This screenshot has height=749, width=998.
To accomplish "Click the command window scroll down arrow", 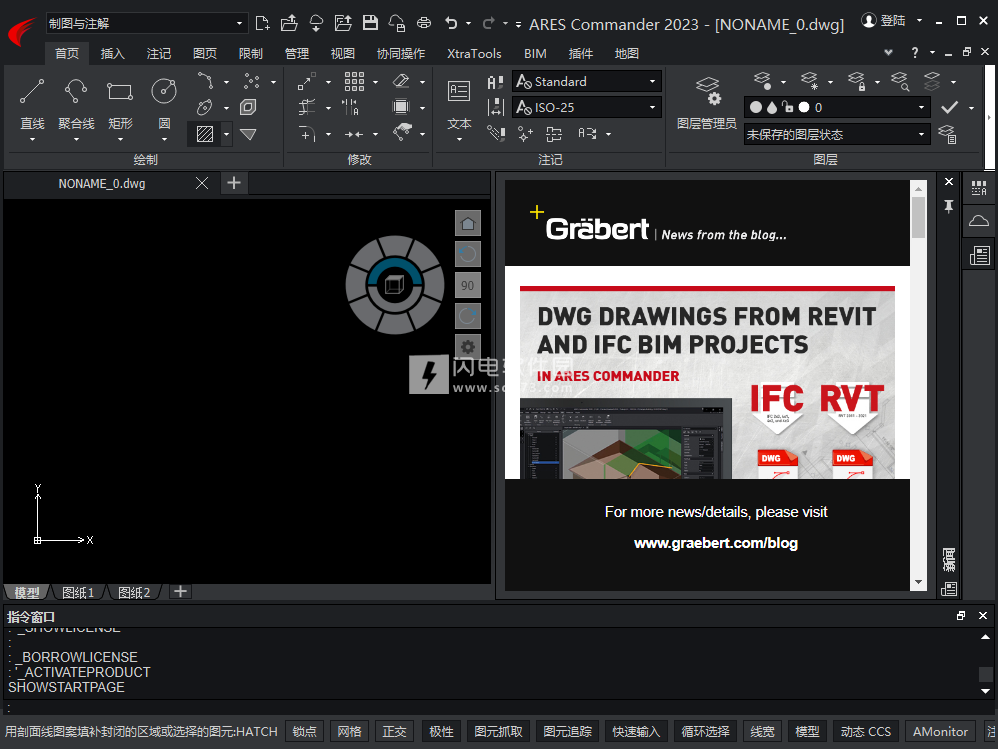I will [x=985, y=691].
